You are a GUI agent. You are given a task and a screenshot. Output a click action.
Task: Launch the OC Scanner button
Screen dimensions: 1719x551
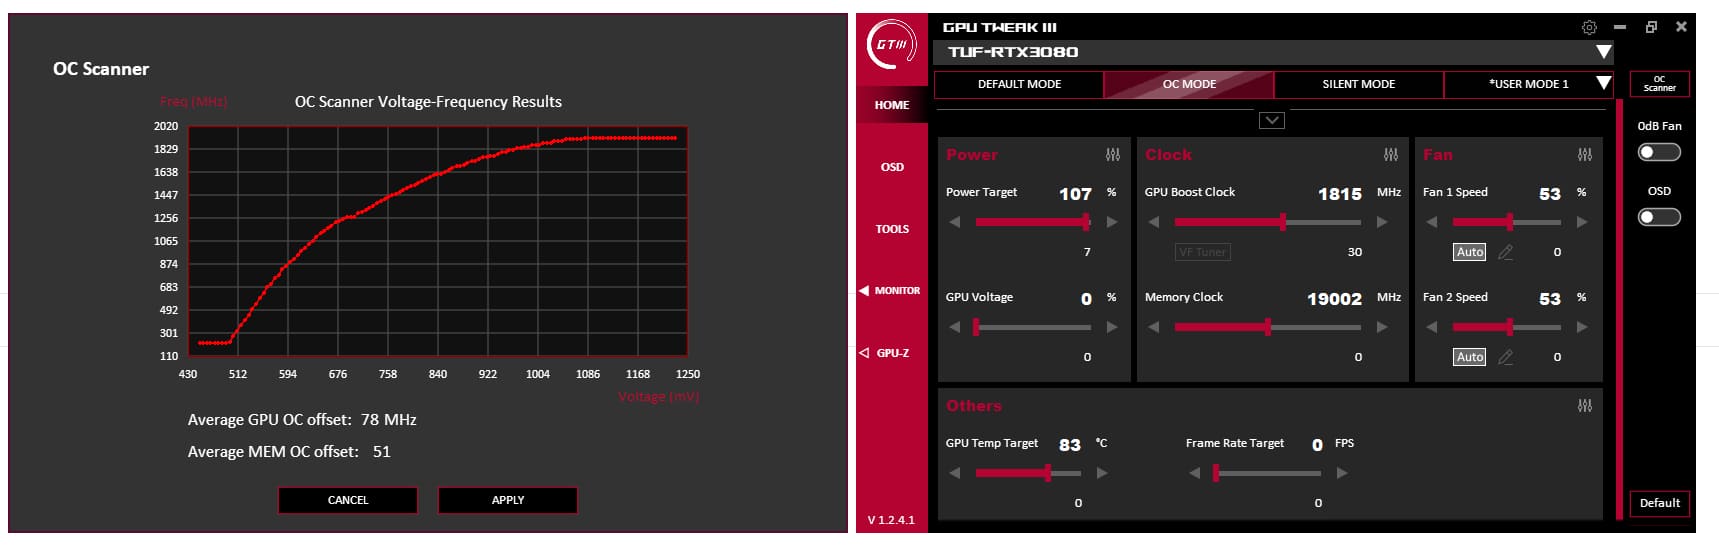[x=1659, y=84]
